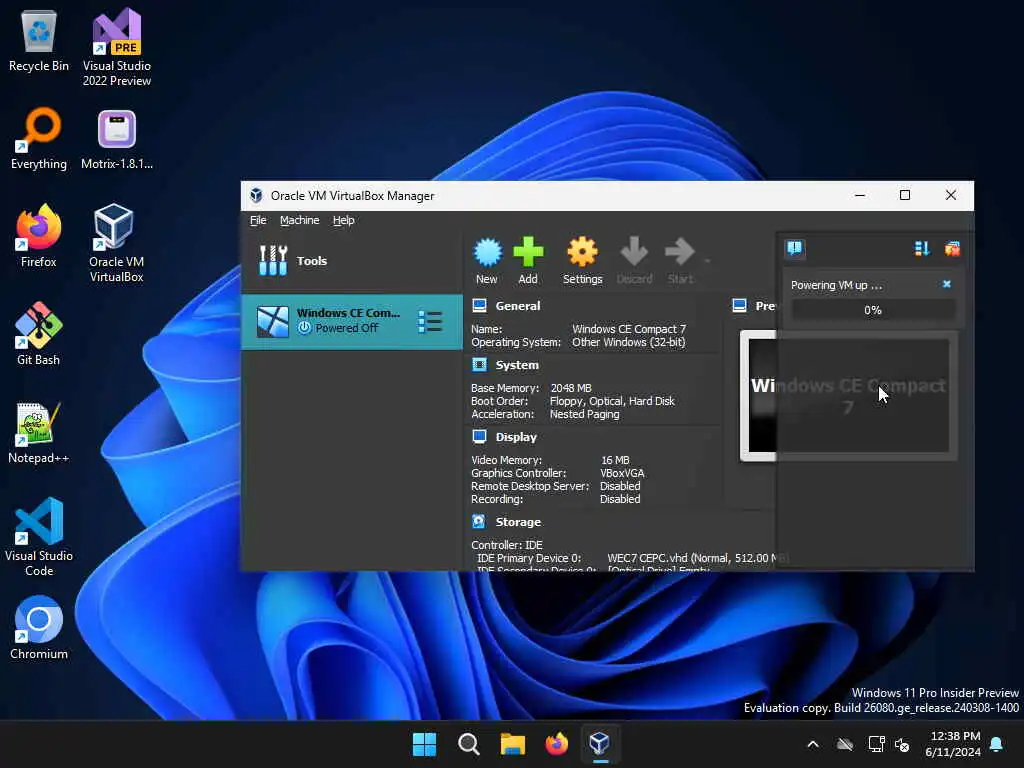Viewport: 1024px width, 768px height.
Task: Click the Start toolbar arrow button
Action: (680, 261)
